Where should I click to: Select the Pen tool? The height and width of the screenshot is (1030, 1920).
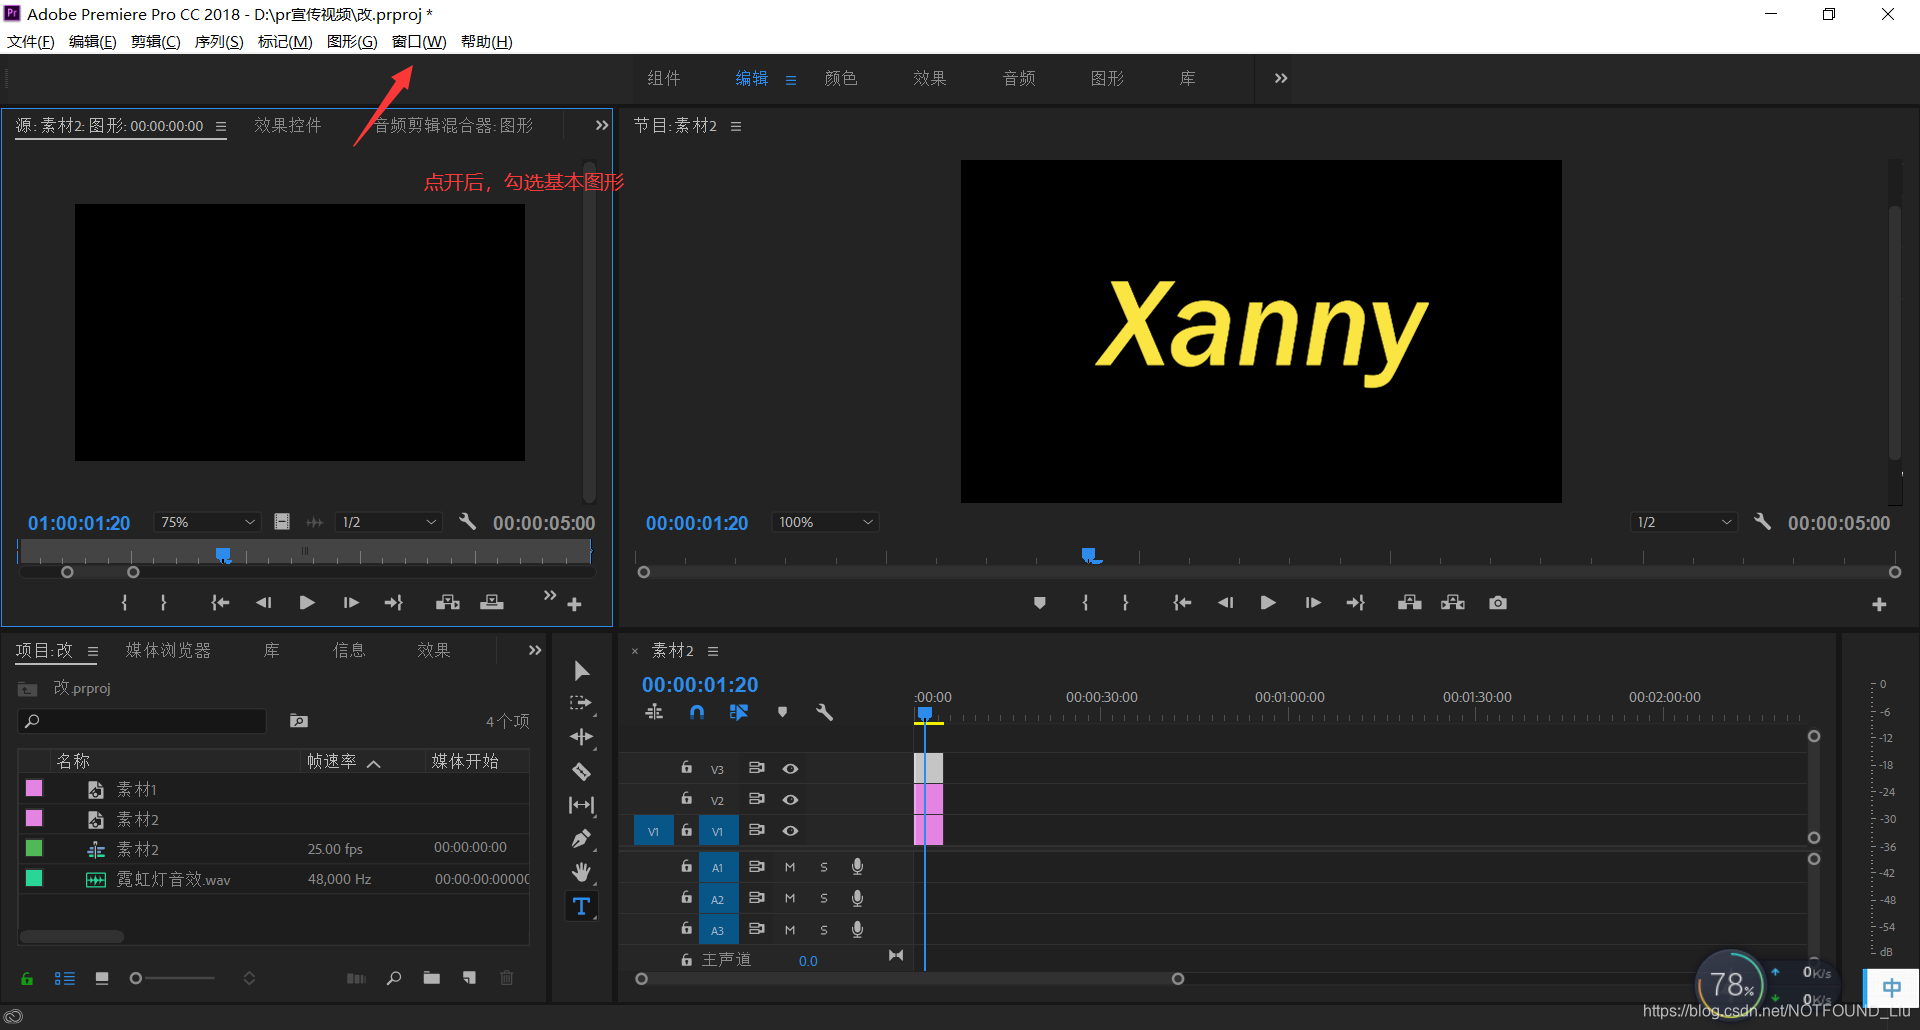581,839
